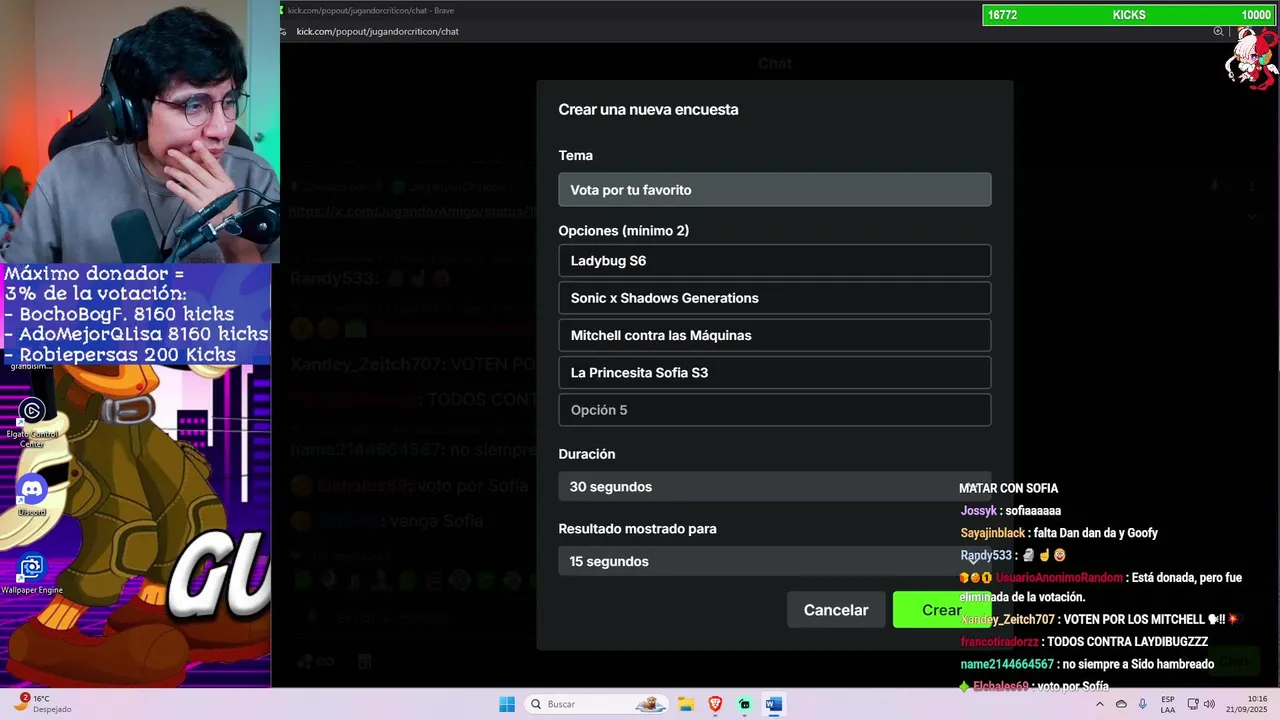The image size is (1280, 720).
Task: Edit the 'Mitchell contra las Máquinas' option
Action: coord(775,335)
